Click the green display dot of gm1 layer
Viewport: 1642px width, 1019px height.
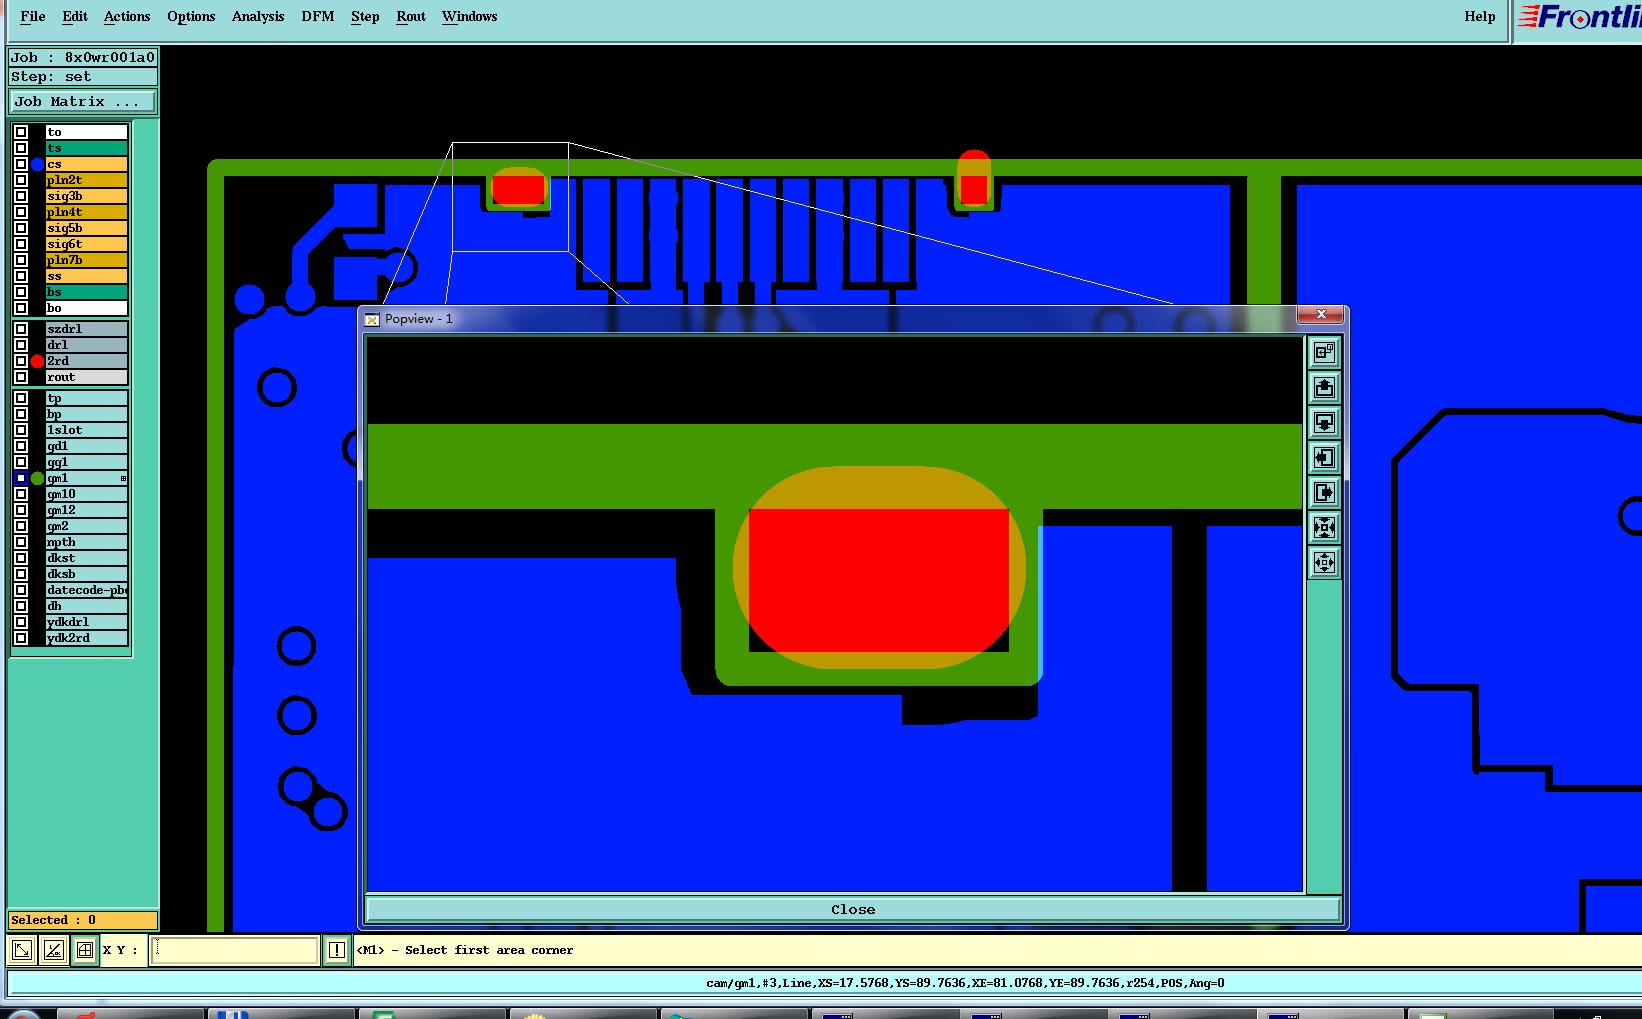click(37, 478)
